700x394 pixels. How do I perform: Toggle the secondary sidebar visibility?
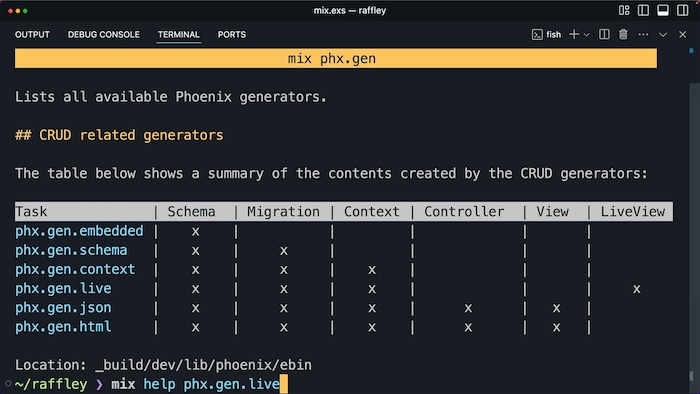(683, 10)
